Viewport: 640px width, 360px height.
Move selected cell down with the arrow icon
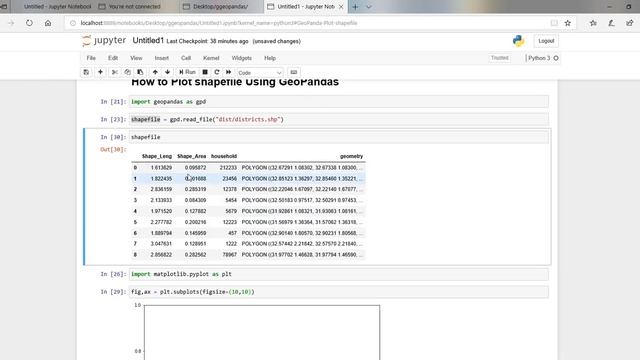167,72
